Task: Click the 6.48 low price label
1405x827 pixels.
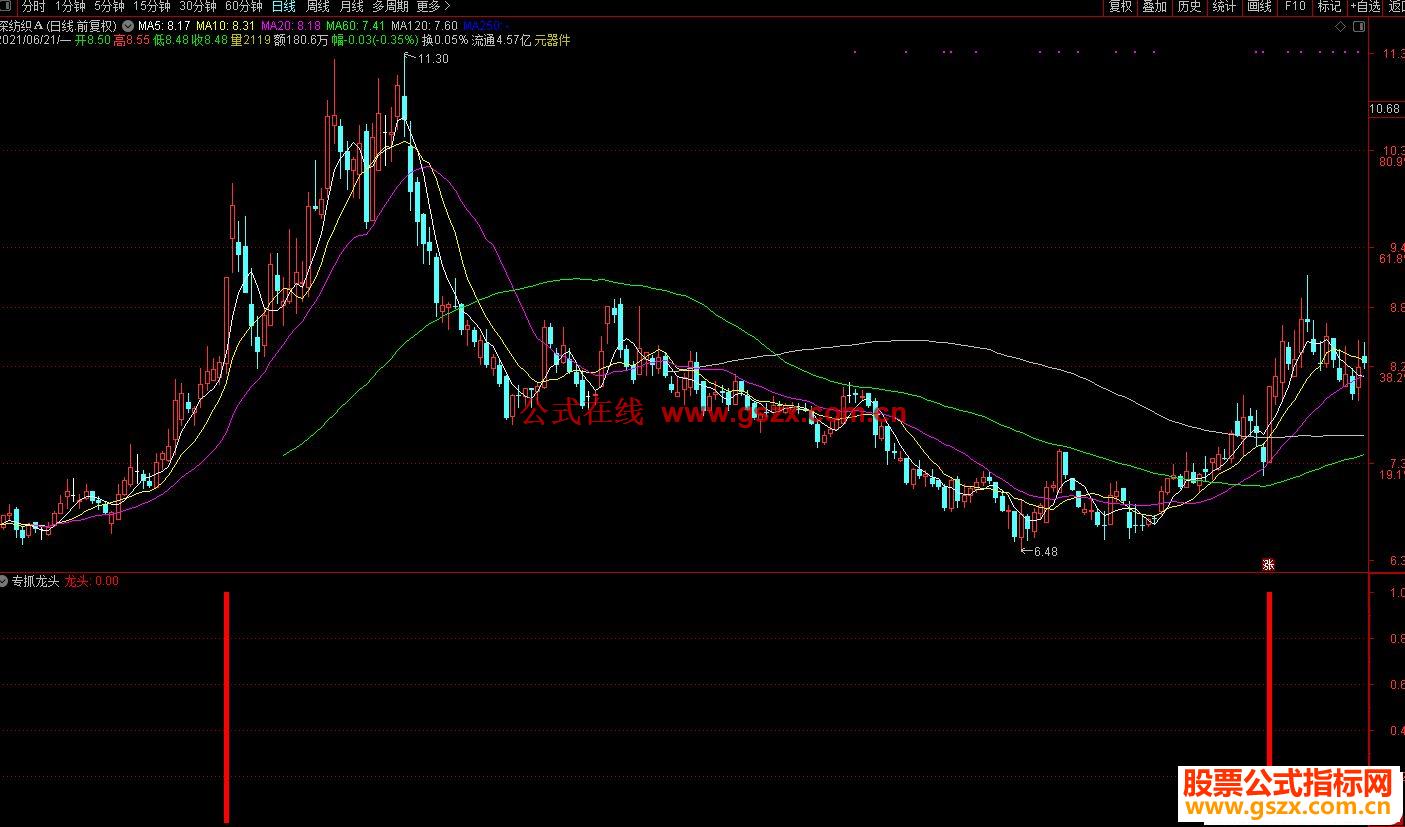Action: click(x=1045, y=551)
